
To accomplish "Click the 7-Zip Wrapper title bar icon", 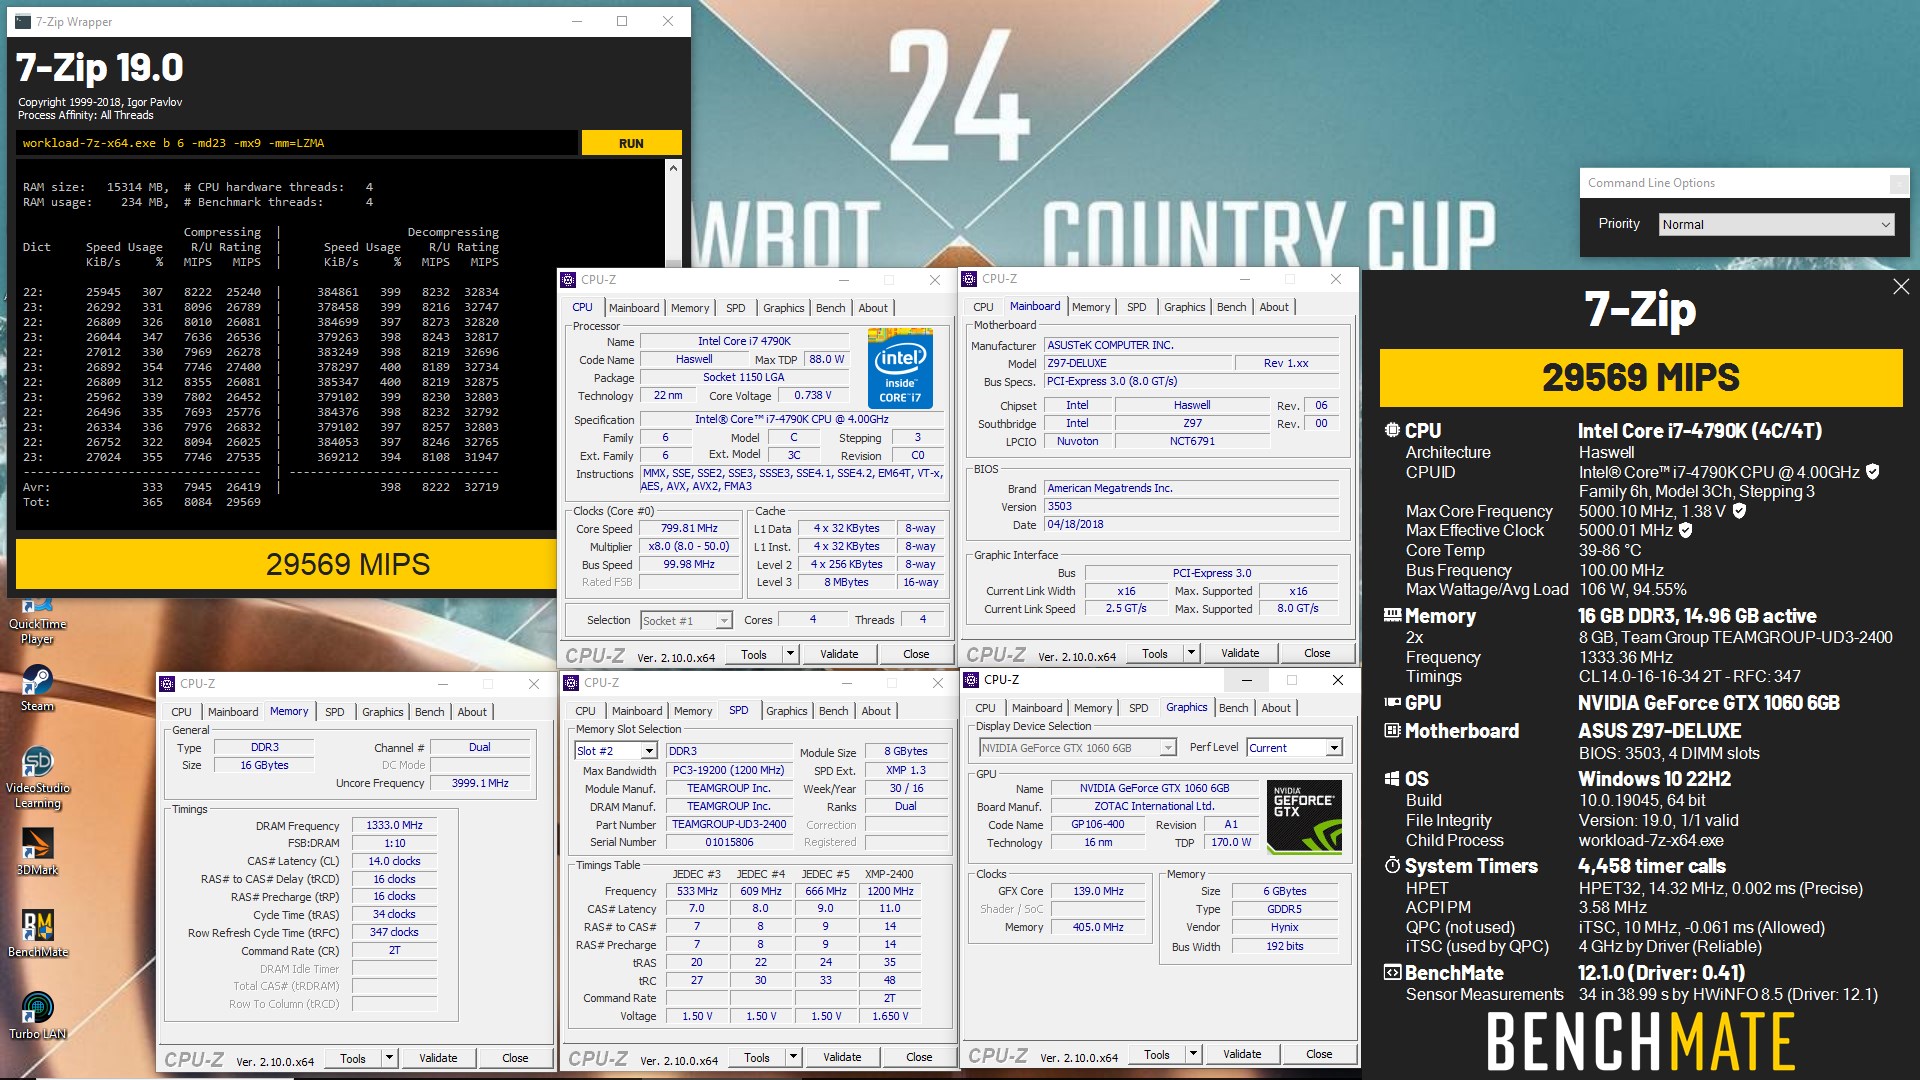I will (x=22, y=21).
